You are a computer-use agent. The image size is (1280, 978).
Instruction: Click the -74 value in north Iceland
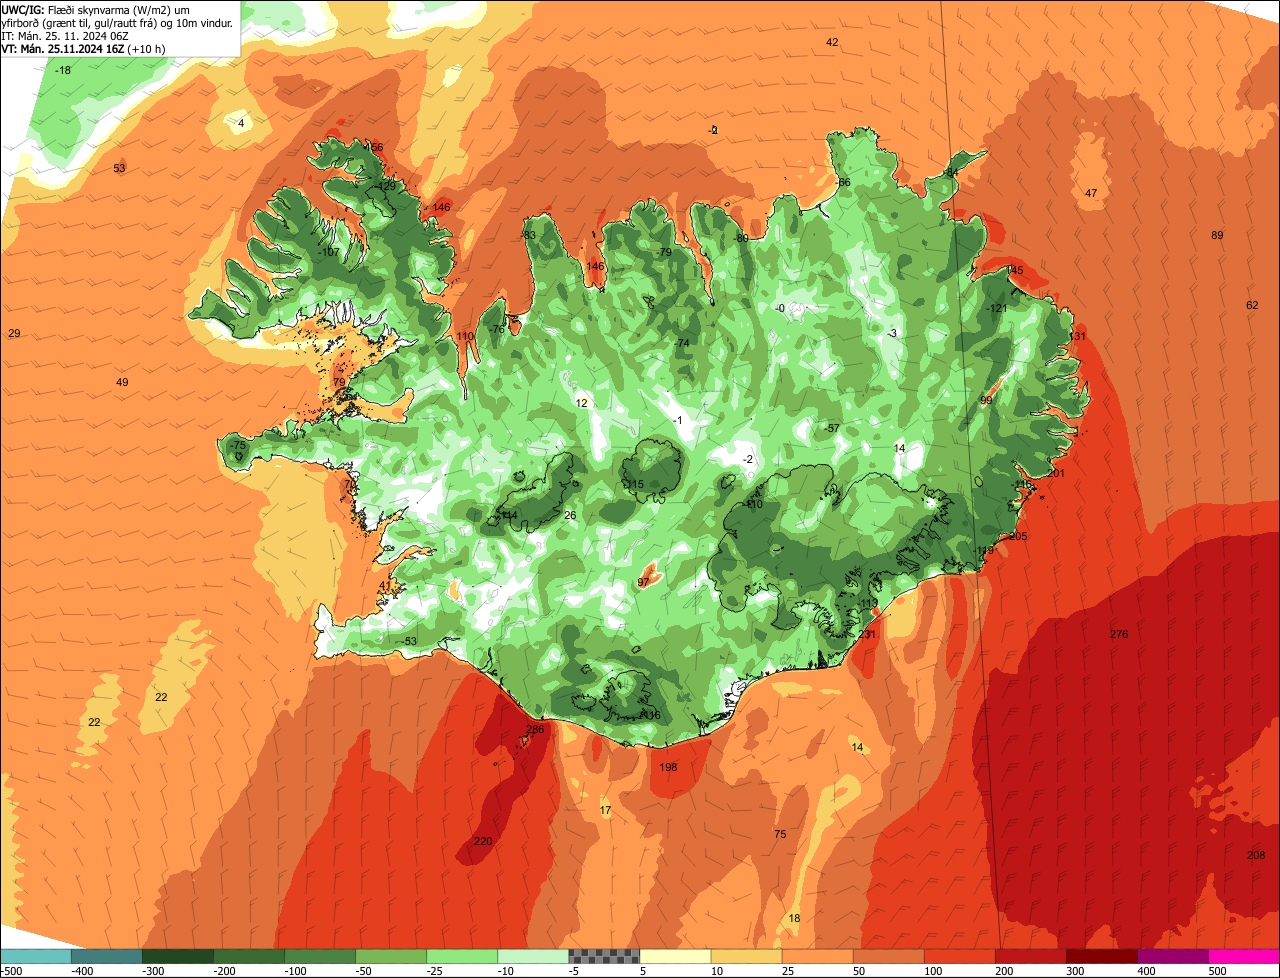click(682, 343)
